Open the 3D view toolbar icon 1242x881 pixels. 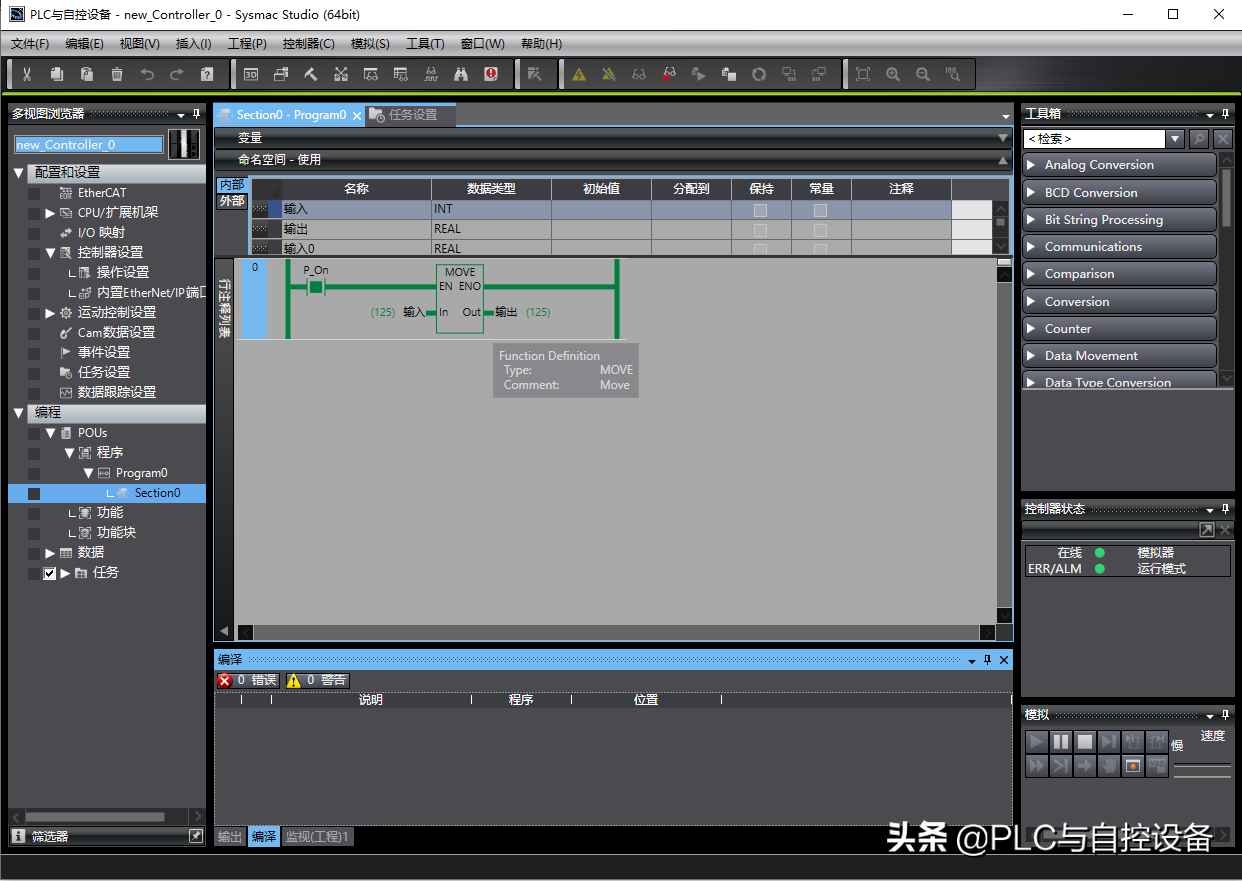(x=251, y=74)
